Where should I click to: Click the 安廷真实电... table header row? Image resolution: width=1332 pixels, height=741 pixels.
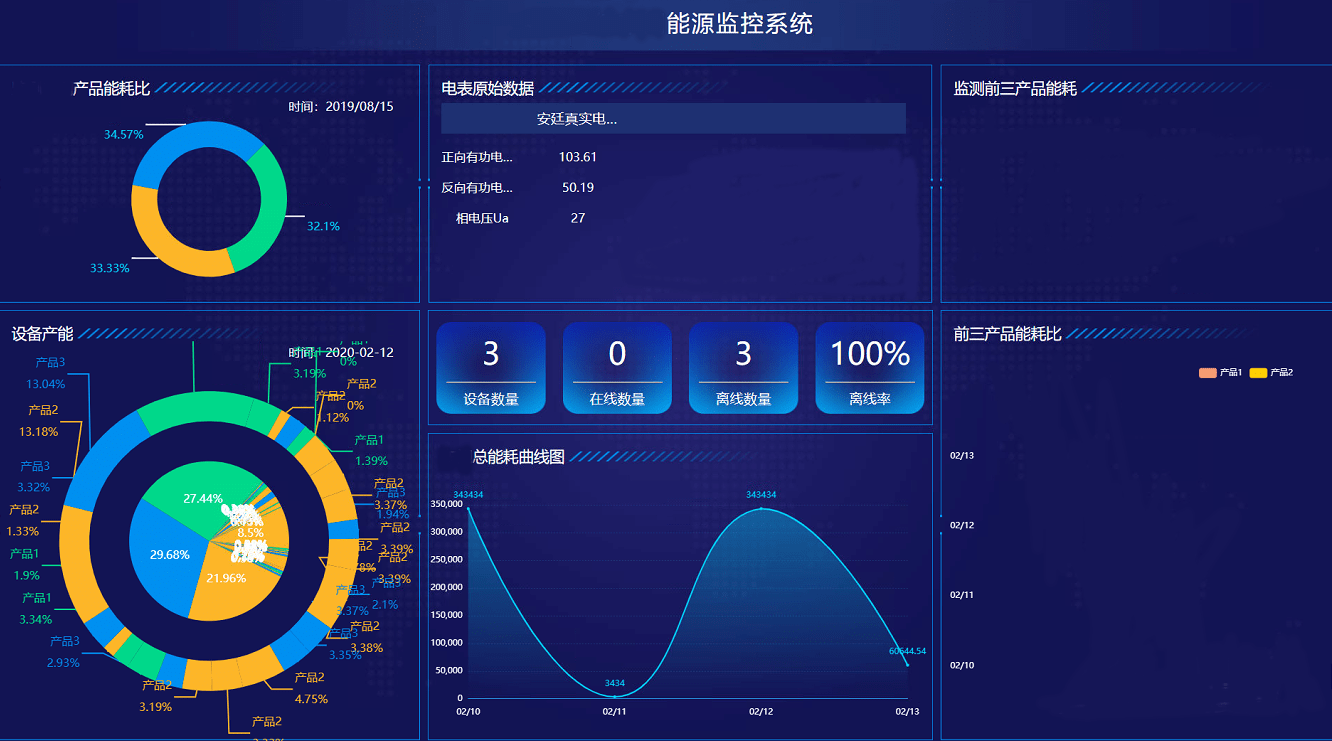[673, 118]
